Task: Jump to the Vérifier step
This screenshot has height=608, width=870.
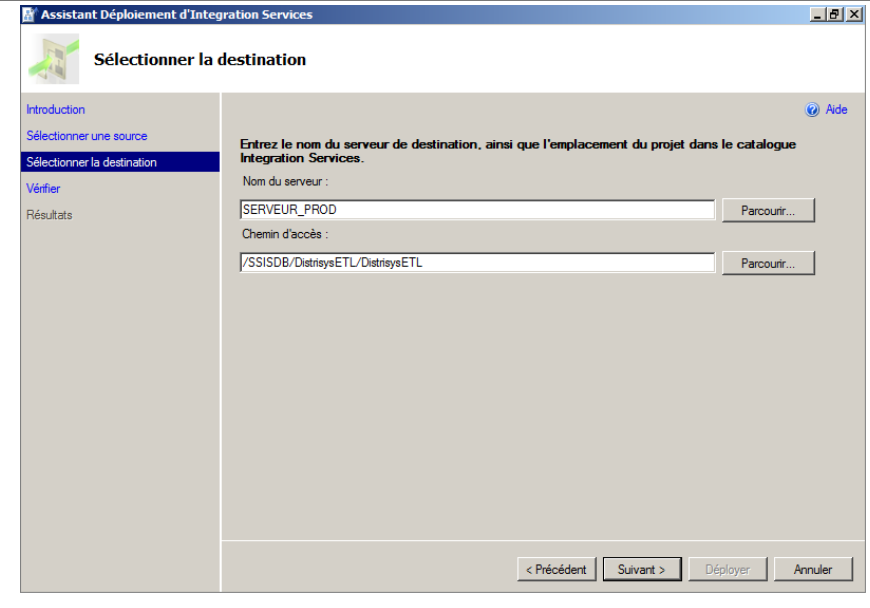Action: [44, 188]
